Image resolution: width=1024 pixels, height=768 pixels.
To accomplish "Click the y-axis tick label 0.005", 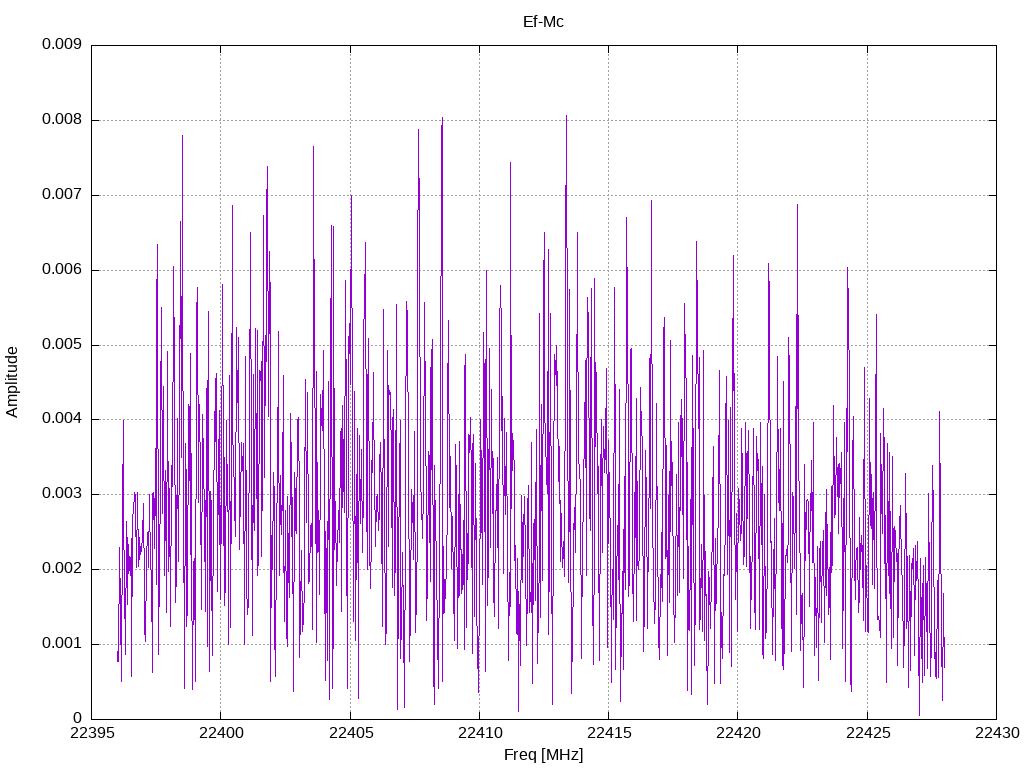I will point(62,344).
